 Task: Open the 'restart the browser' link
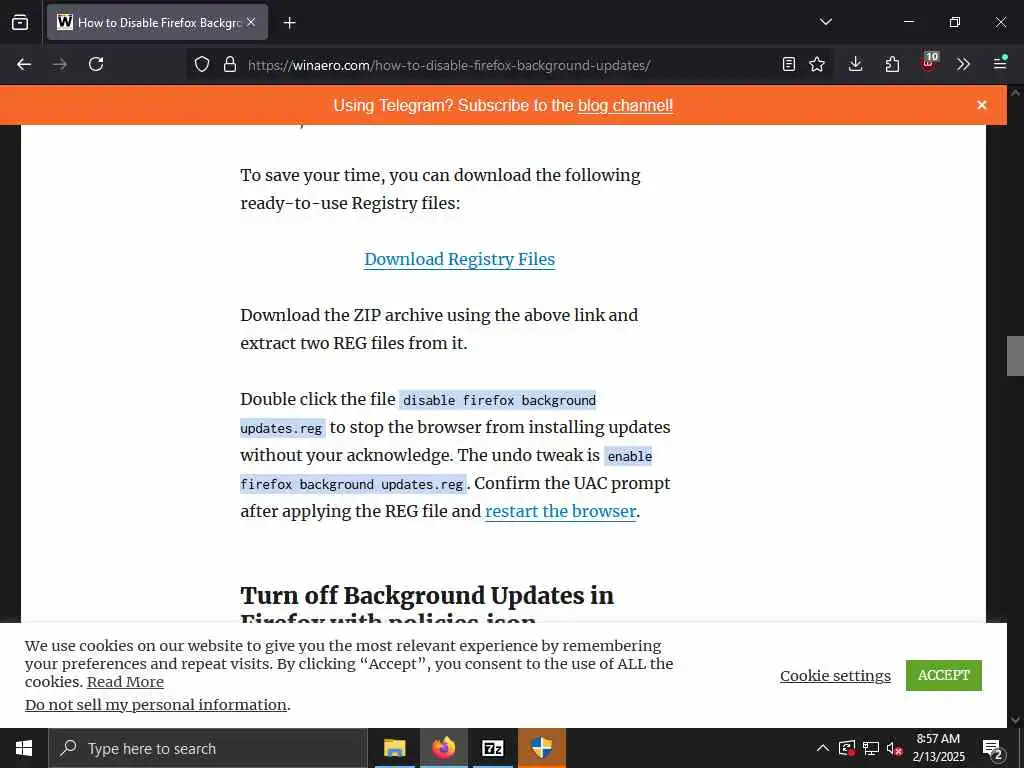point(560,511)
